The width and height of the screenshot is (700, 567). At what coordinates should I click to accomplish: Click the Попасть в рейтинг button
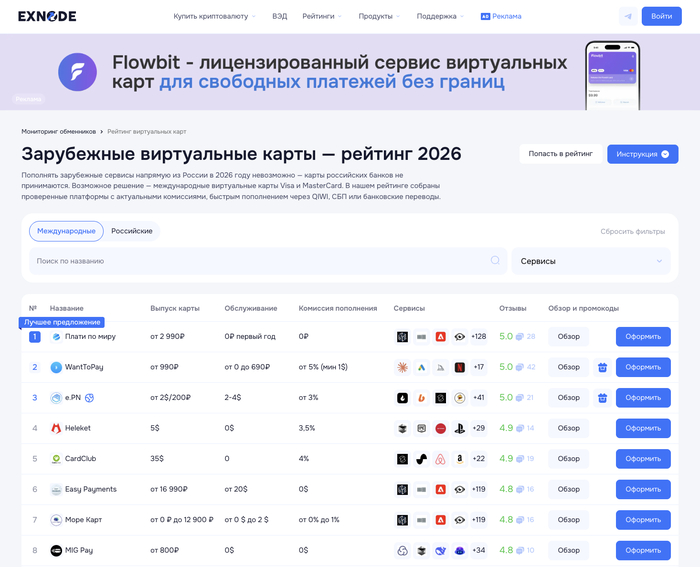click(560, 154)
